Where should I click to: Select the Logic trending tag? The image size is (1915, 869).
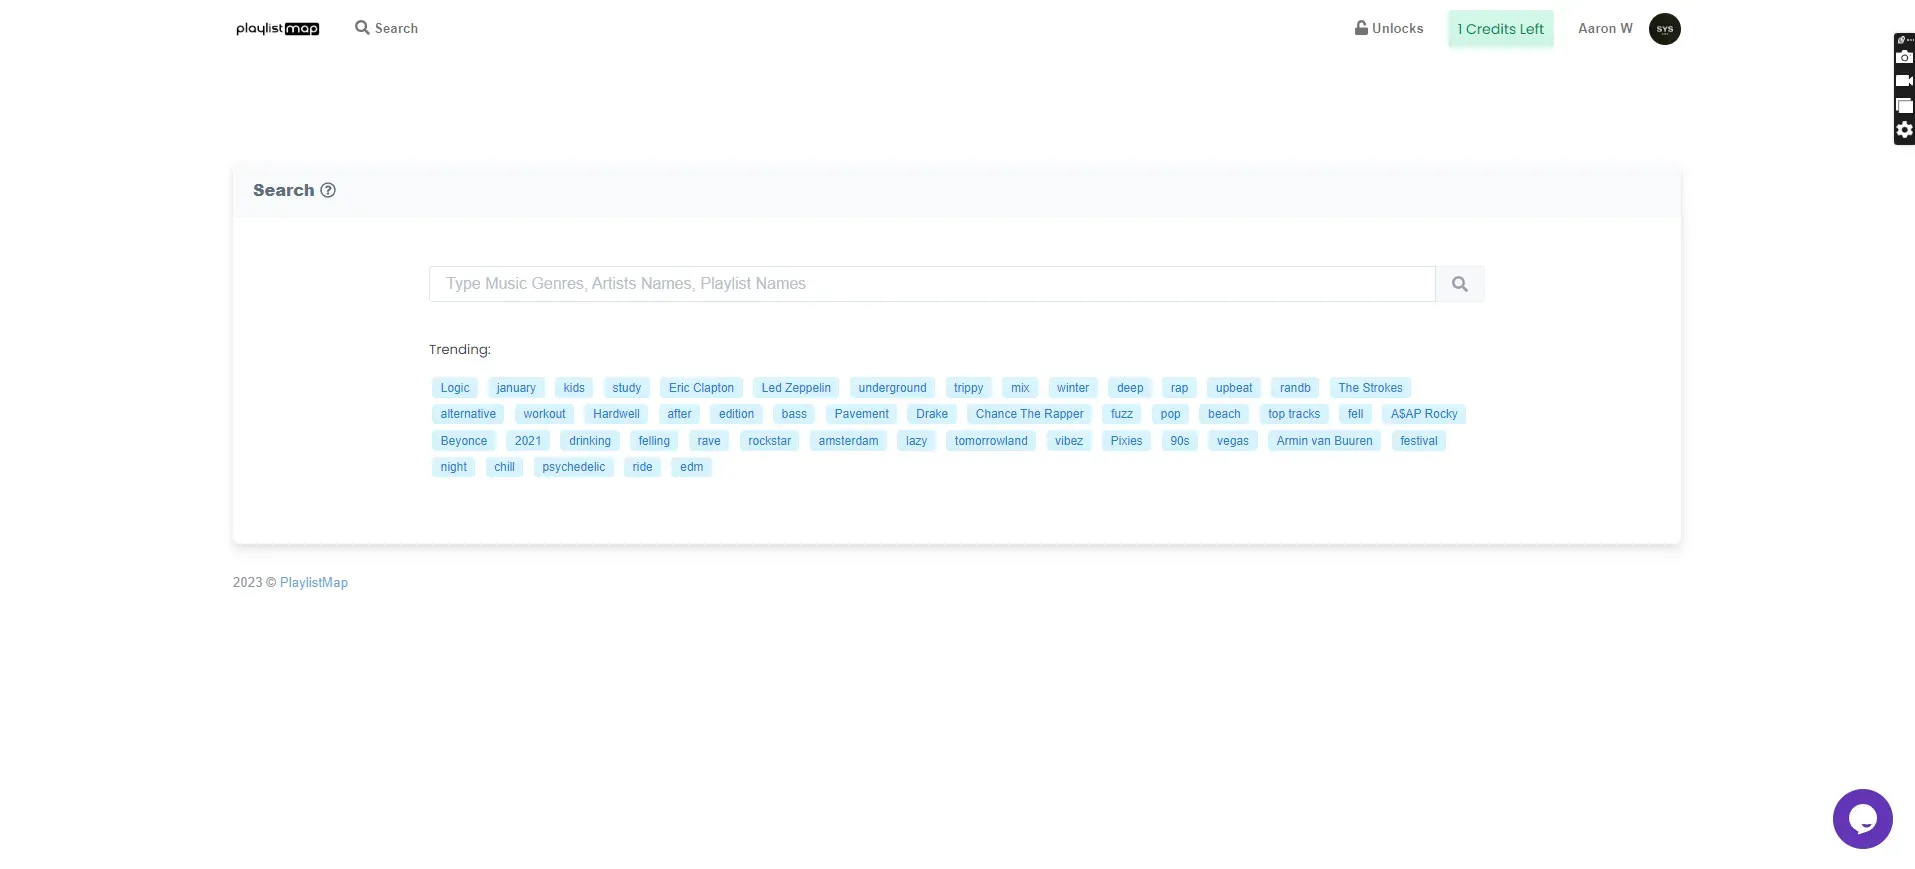point(455,388)
